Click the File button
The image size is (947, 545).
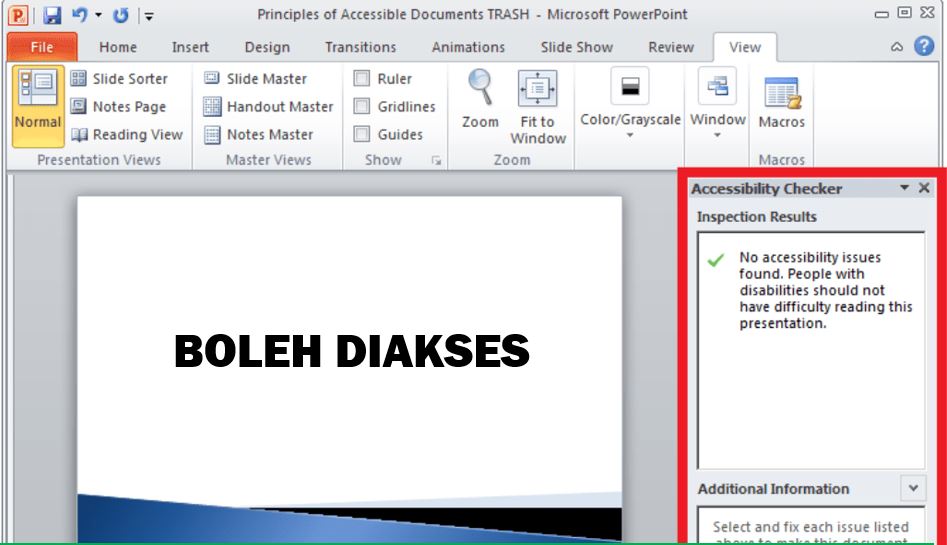(x=42, y=47)
